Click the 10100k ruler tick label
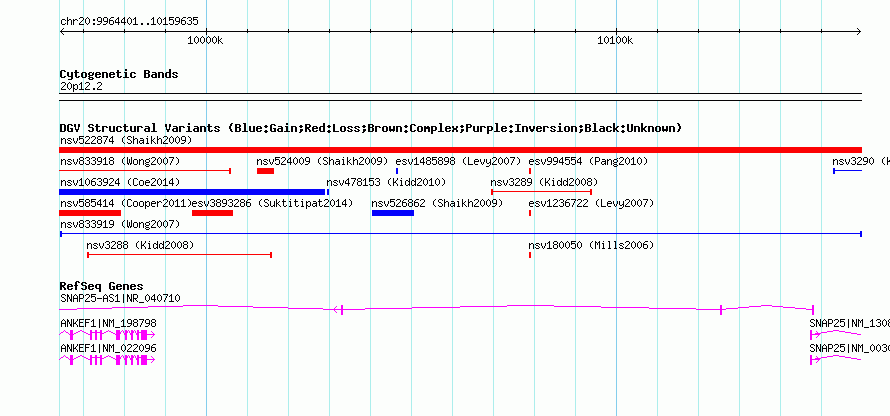The width and height of the screenshot is (890, 416). tap(615, 41)
